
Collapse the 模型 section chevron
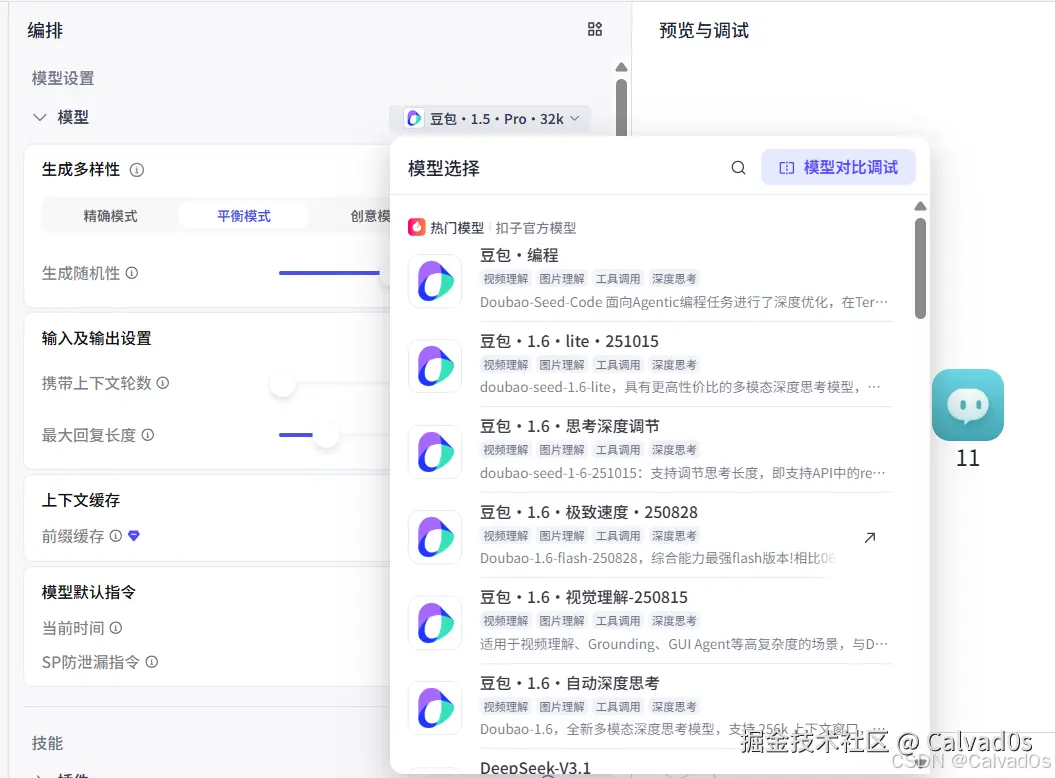tap(40, 117)
